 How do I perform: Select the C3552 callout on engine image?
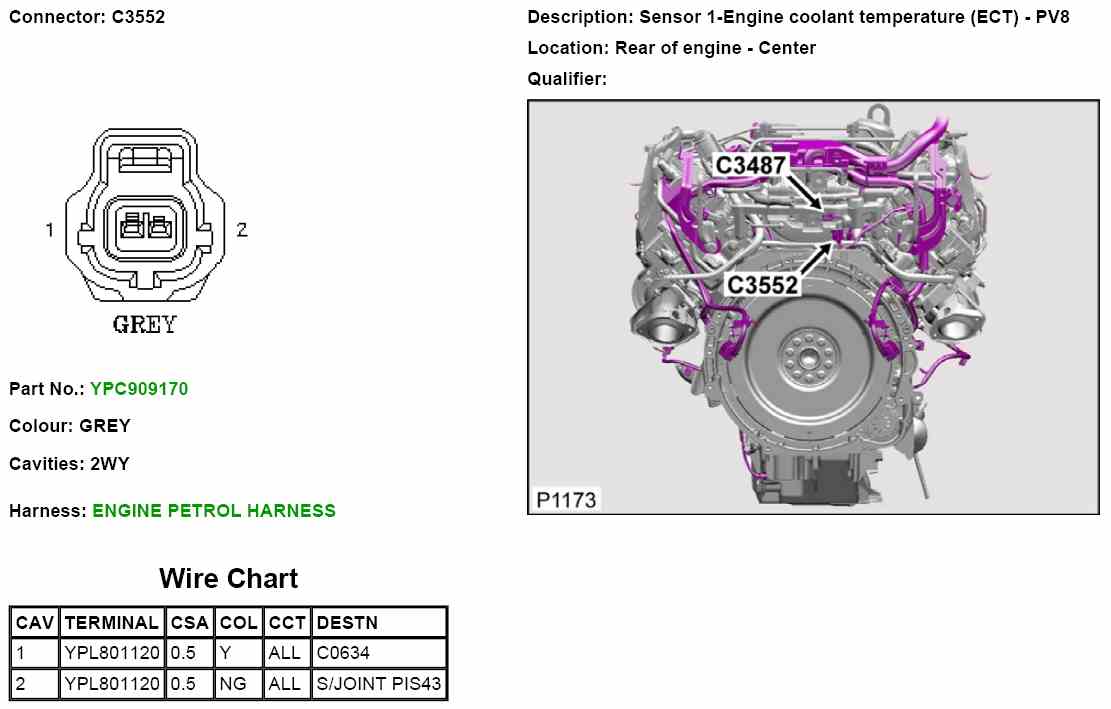tap(762, 285)
